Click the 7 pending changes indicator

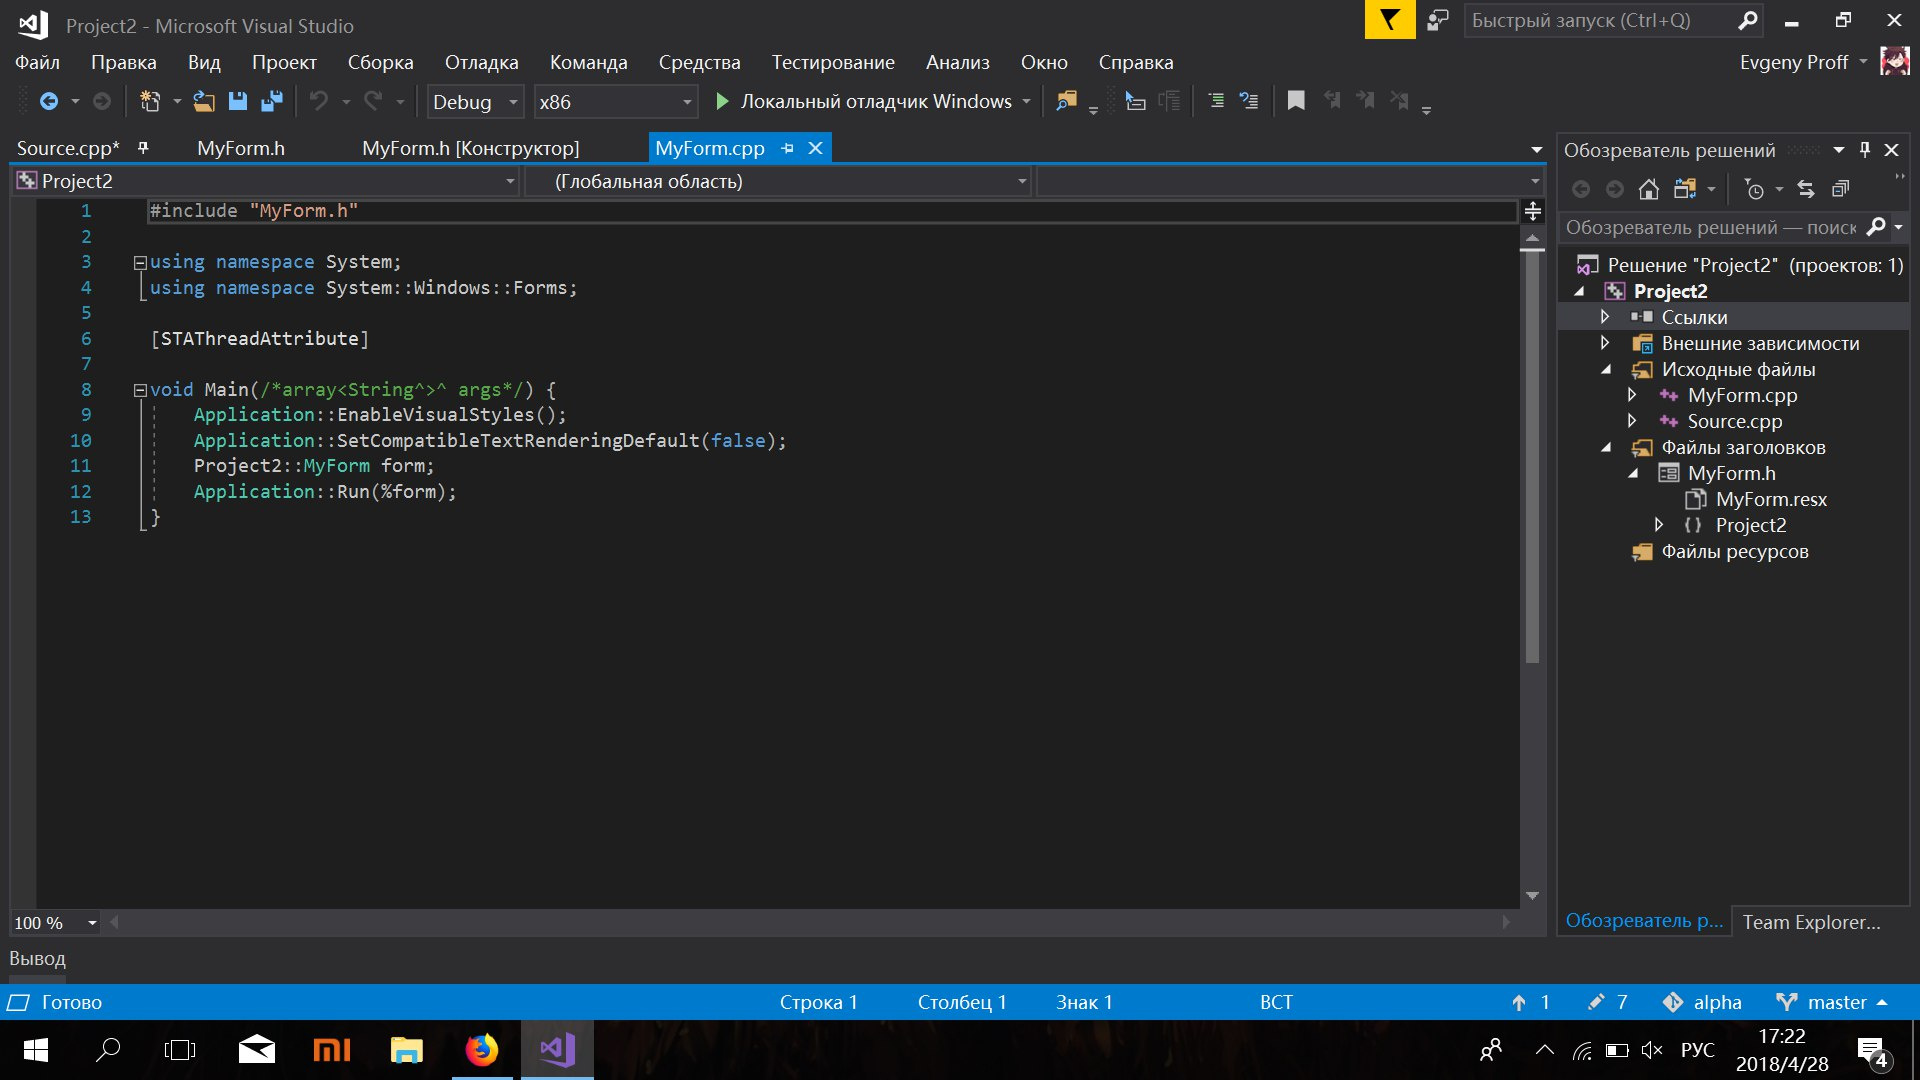(1607, 1002)
